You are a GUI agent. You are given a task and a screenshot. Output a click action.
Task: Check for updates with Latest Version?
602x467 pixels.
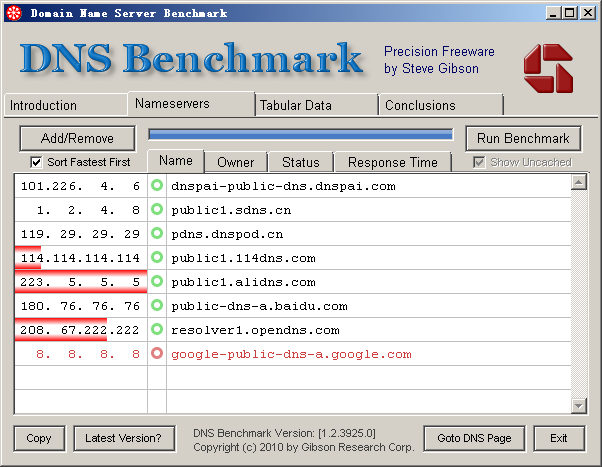point(124,438)
